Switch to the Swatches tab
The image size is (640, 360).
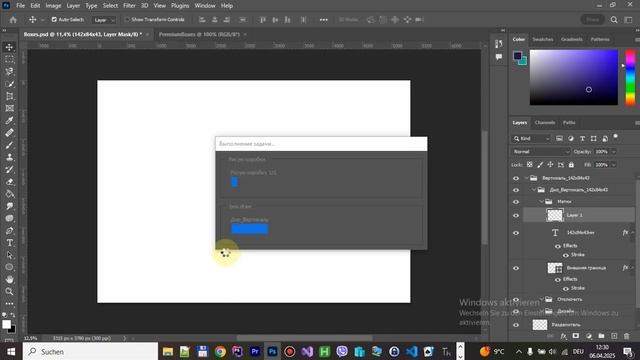pyautogui.click(x=543, y=39)
